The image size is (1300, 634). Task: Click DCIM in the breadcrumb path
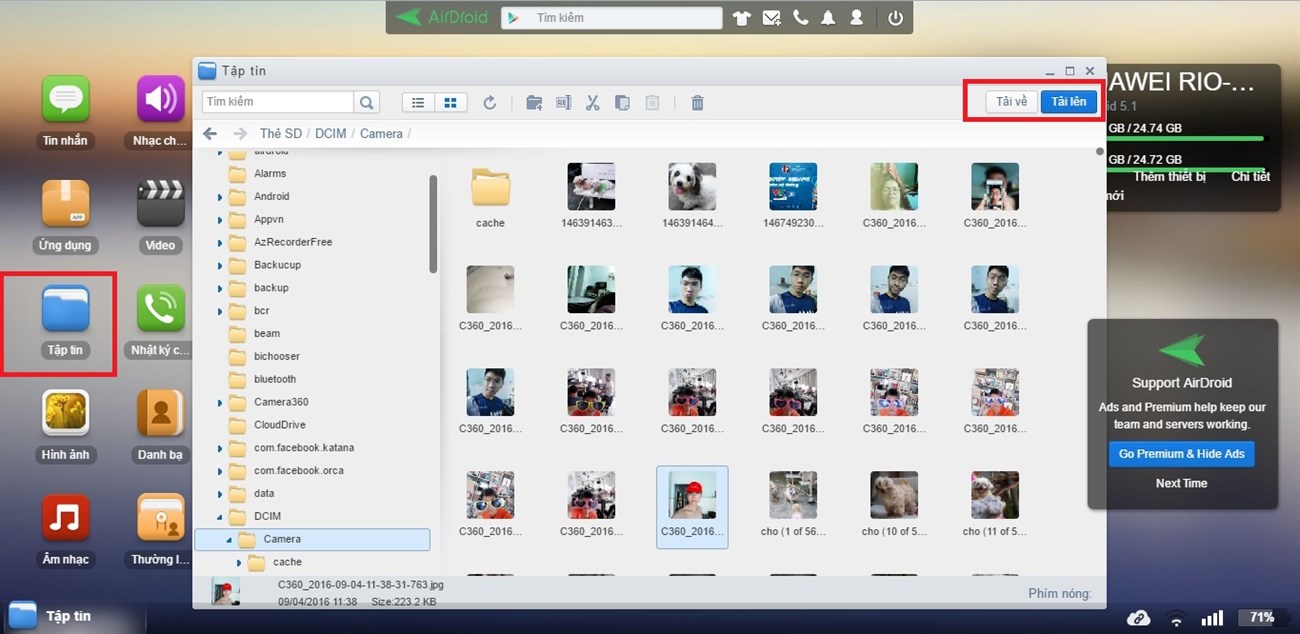pos(330,133)
